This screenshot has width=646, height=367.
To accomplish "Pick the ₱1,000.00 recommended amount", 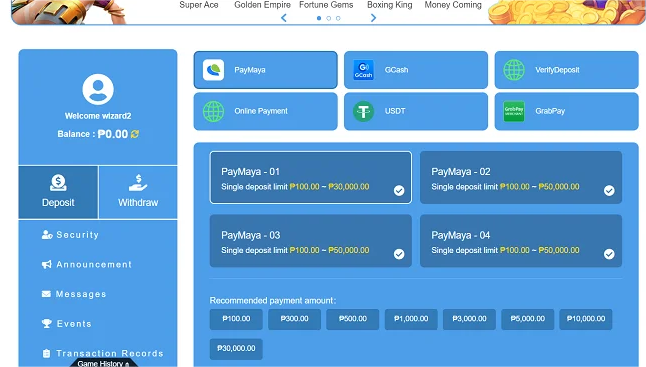I will tap(411, 319).
